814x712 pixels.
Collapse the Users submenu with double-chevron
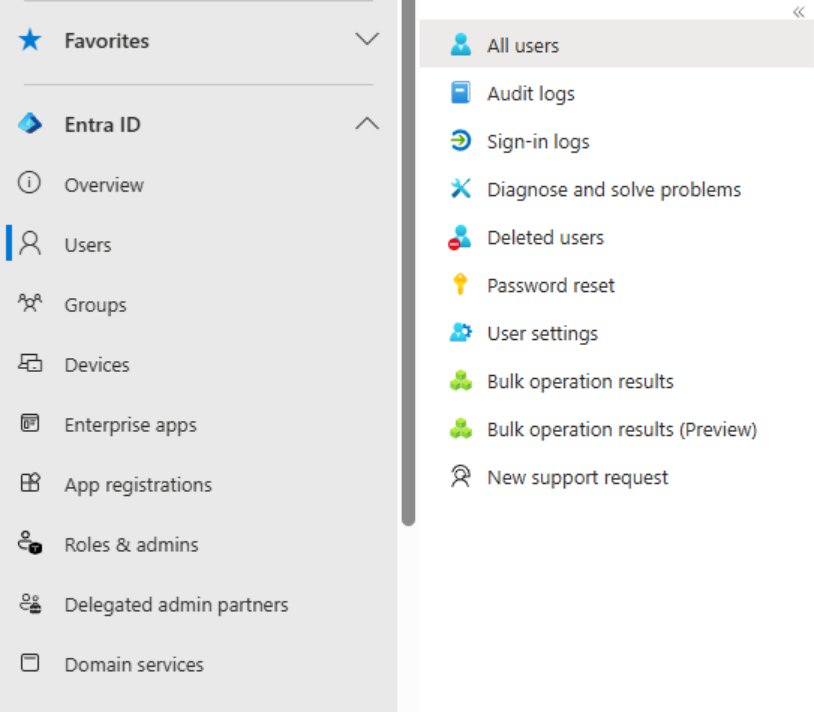[798, 12]
